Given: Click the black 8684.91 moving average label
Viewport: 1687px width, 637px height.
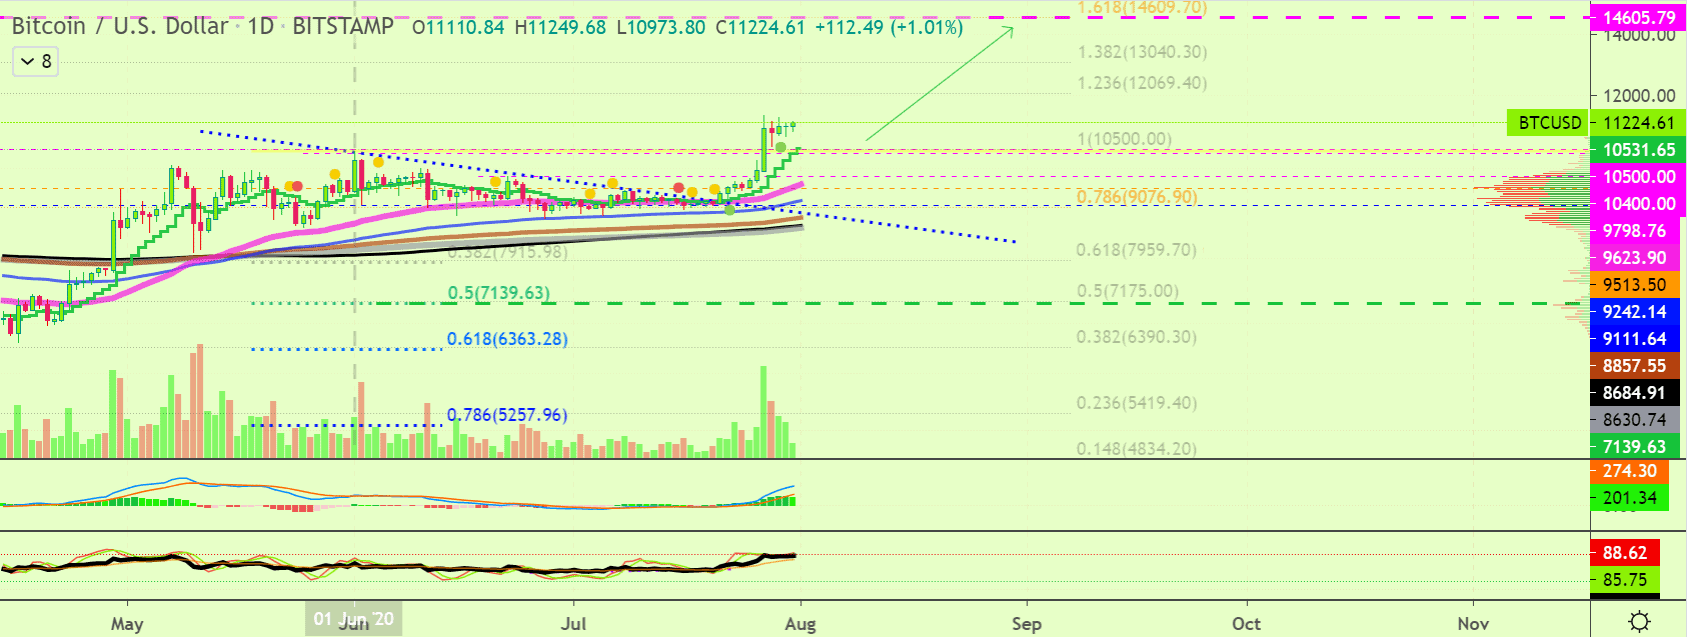Looking at the screenshot, I should tap(1634, 393).
